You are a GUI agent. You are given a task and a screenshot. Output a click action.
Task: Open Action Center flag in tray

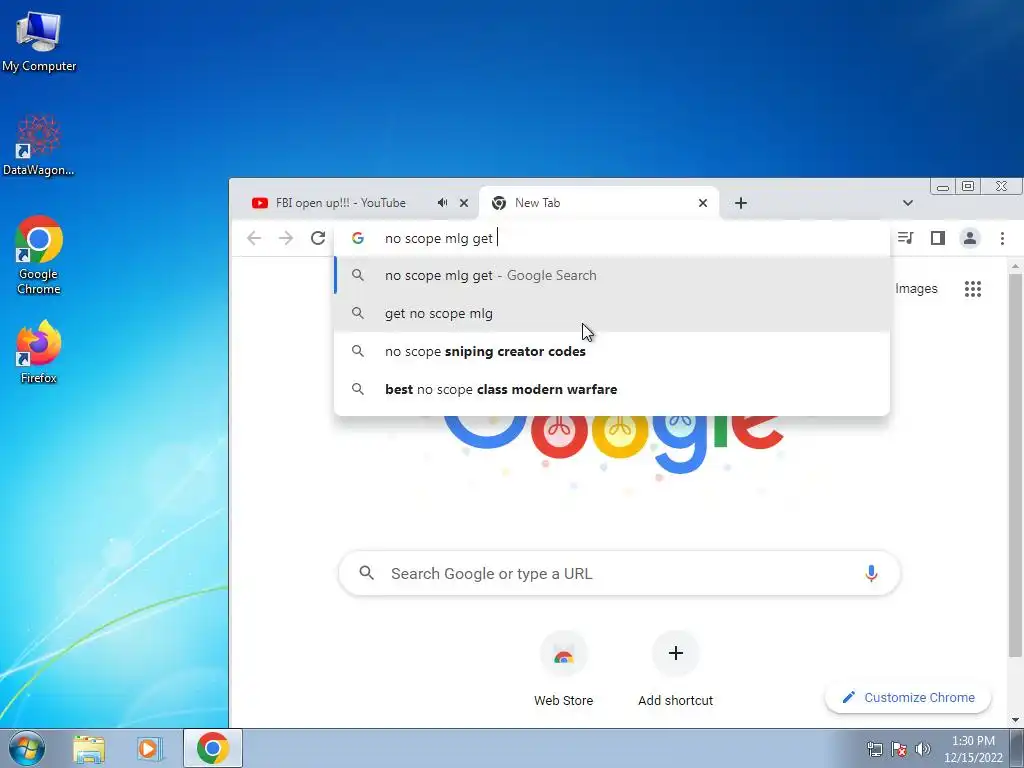pos(899,749)
